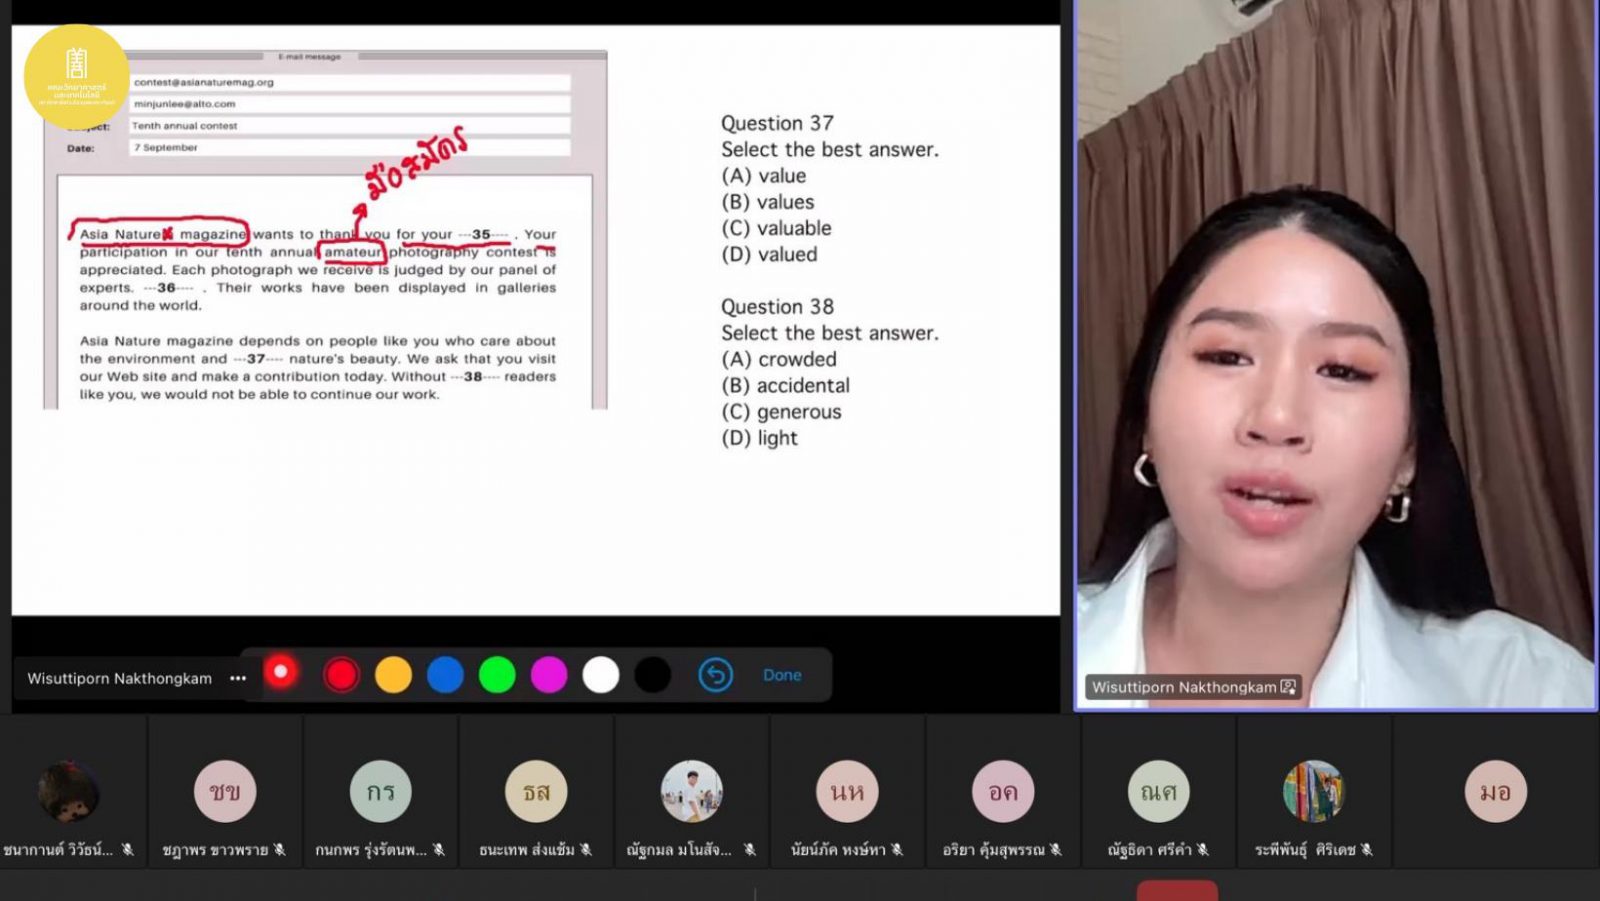Click the Question 37 heading
Image resolution: width=1600 pixels, height=901 pixels.
pyautogui.click(x=777, y=123)
